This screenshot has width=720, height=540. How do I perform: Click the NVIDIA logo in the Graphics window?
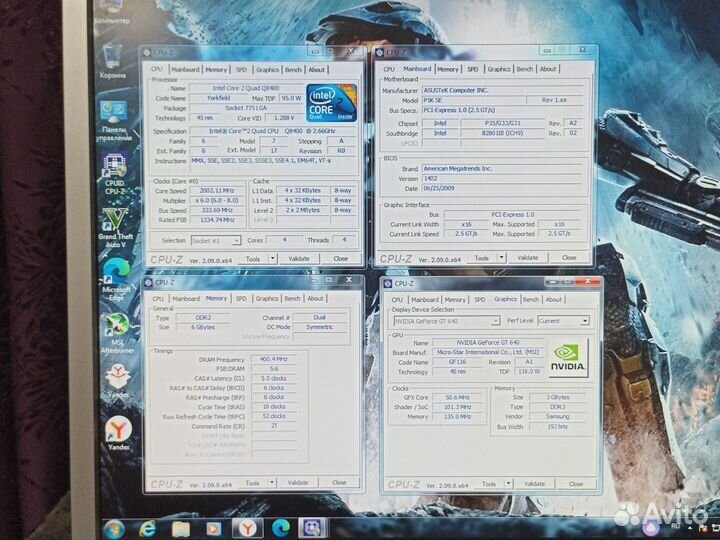coord(565,358)
